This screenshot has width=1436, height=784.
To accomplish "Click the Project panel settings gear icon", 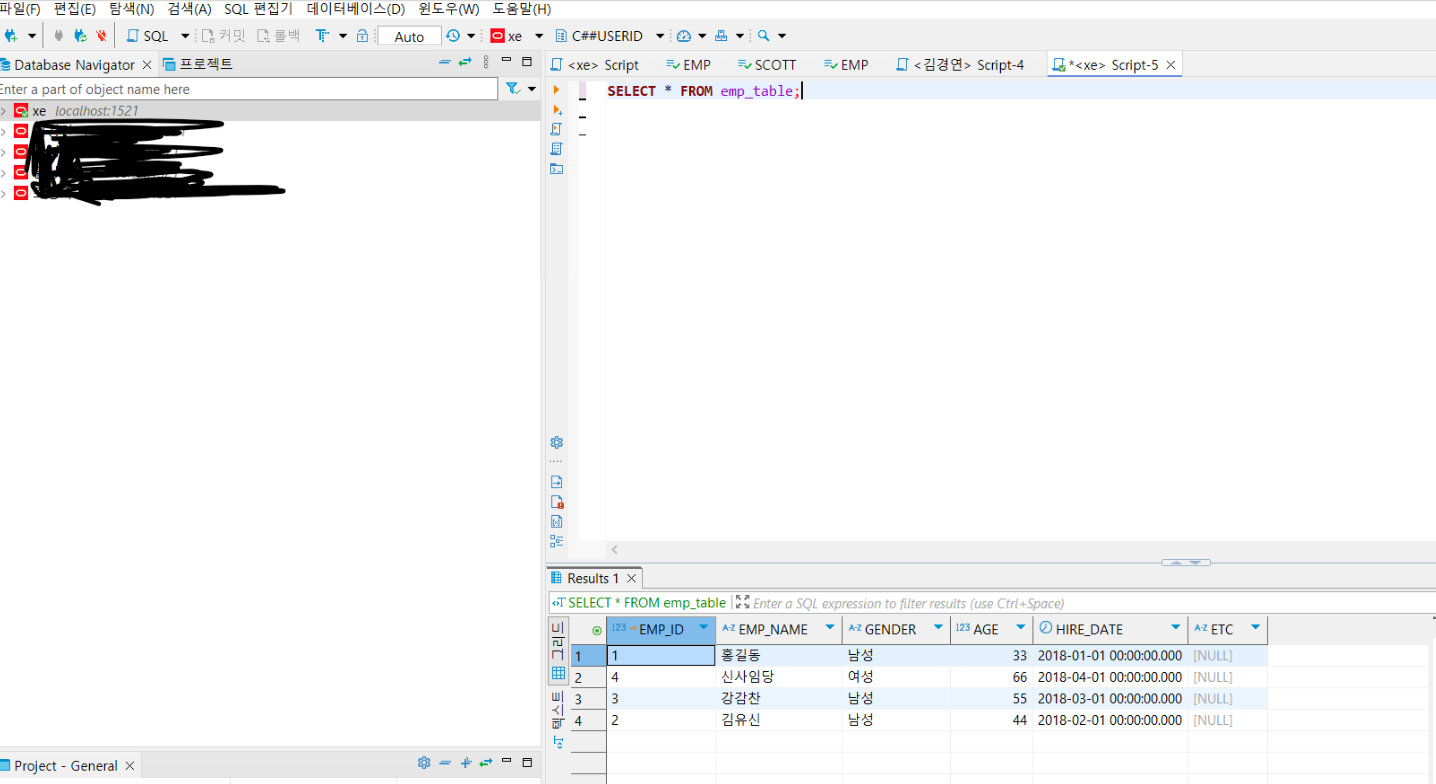I will pyautogui.click(x=424, y=763).
